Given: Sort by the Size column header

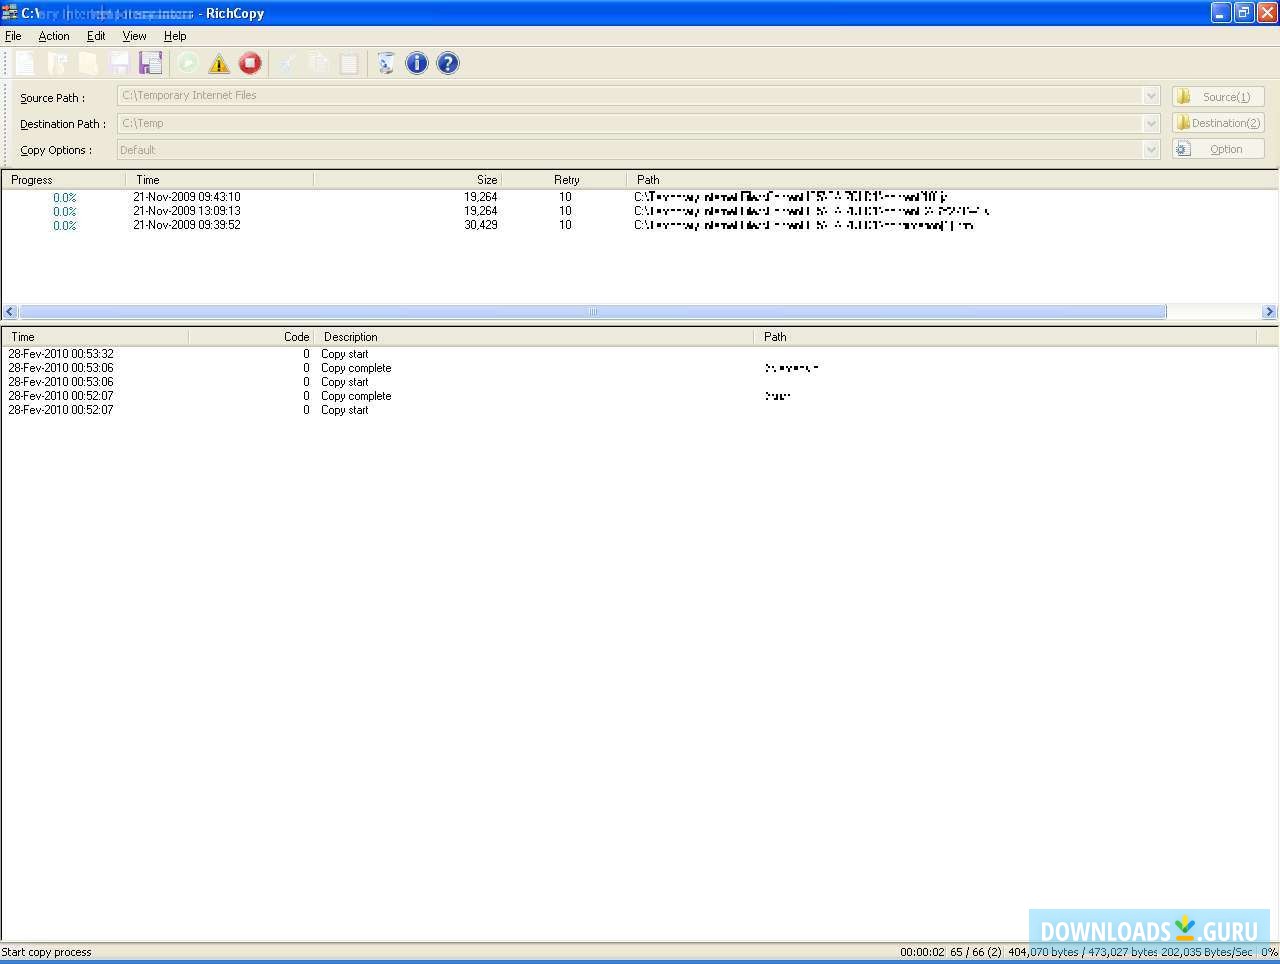Looking at the screenshot, I should point(407,180).
